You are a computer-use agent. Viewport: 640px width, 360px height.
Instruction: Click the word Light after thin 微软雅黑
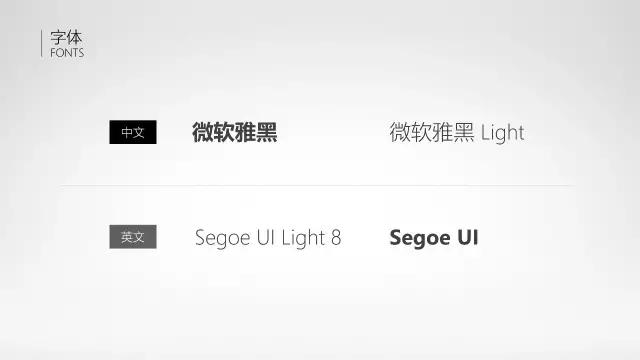(502, 133)
